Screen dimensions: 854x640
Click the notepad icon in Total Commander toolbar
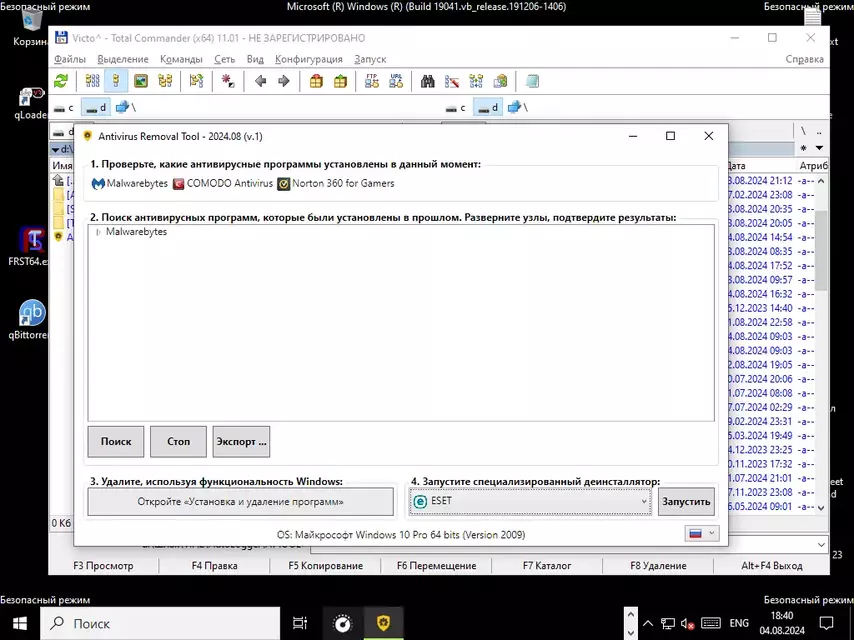(x=532, y=81)
